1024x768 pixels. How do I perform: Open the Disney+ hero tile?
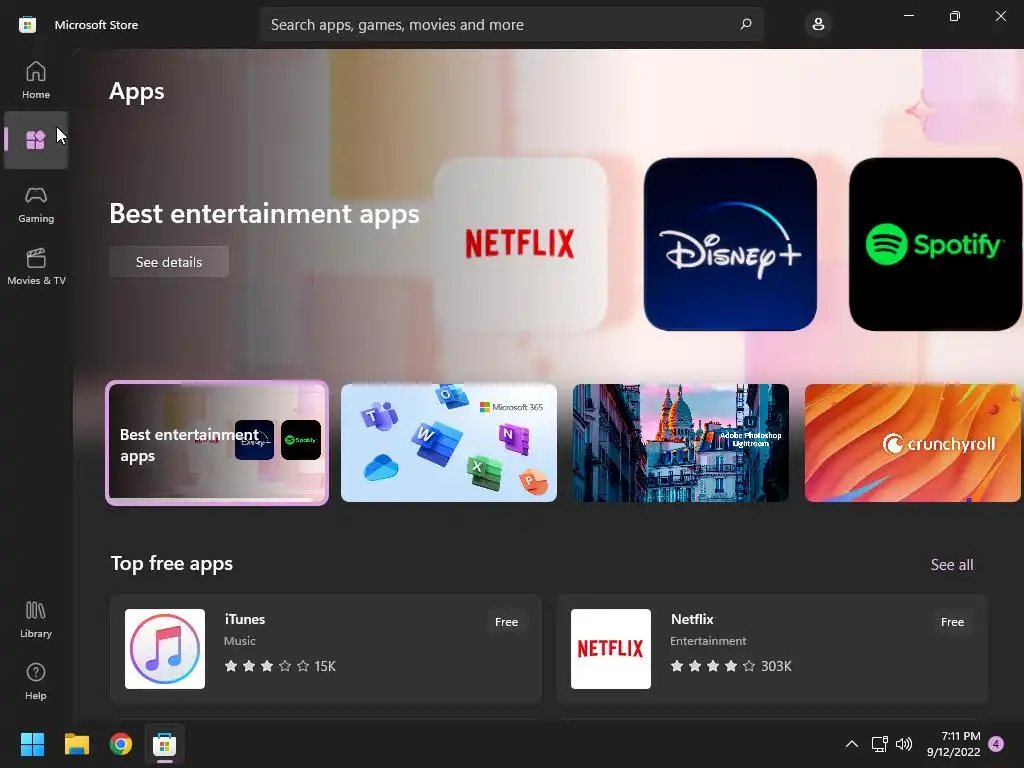(x=730, y=244)
